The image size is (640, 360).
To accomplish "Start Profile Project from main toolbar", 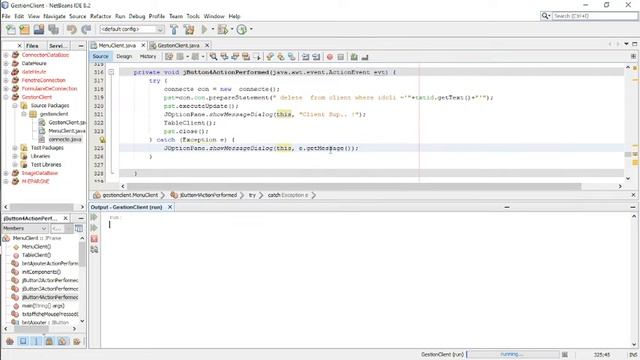I will click(x=242, y=29).
